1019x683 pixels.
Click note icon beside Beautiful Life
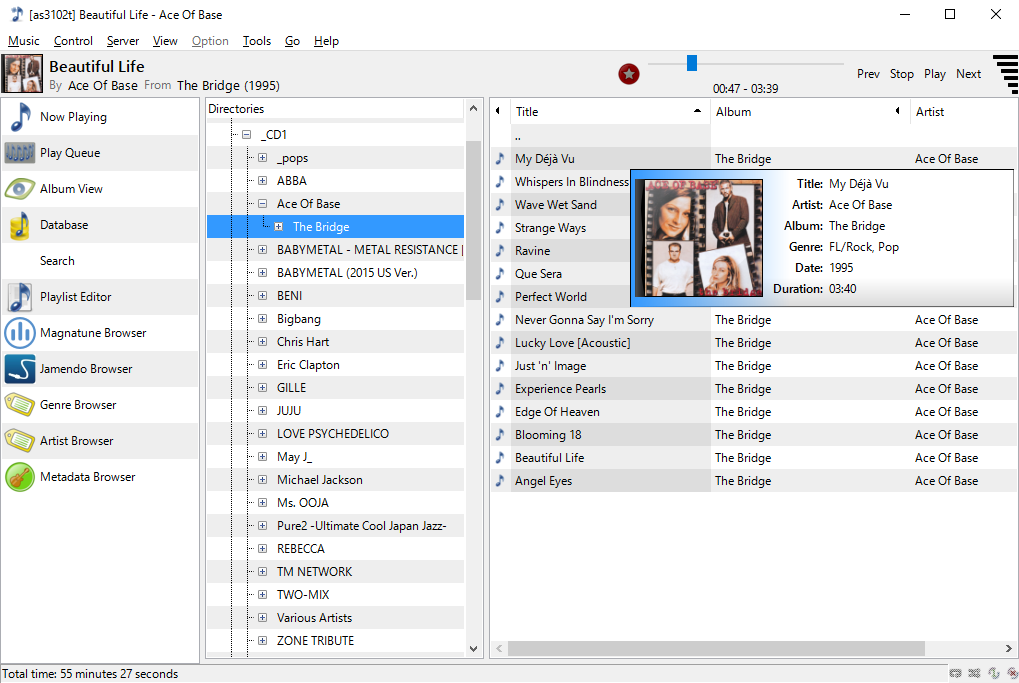tap(500, 458)
